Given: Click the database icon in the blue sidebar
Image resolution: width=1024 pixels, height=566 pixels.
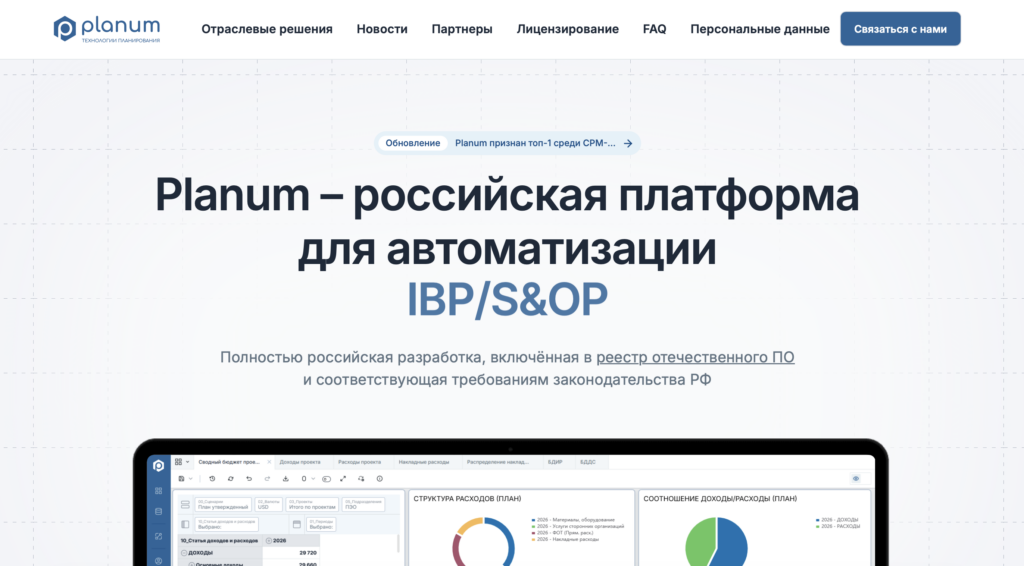Looking at the screenshot, I should click(158, 512).
